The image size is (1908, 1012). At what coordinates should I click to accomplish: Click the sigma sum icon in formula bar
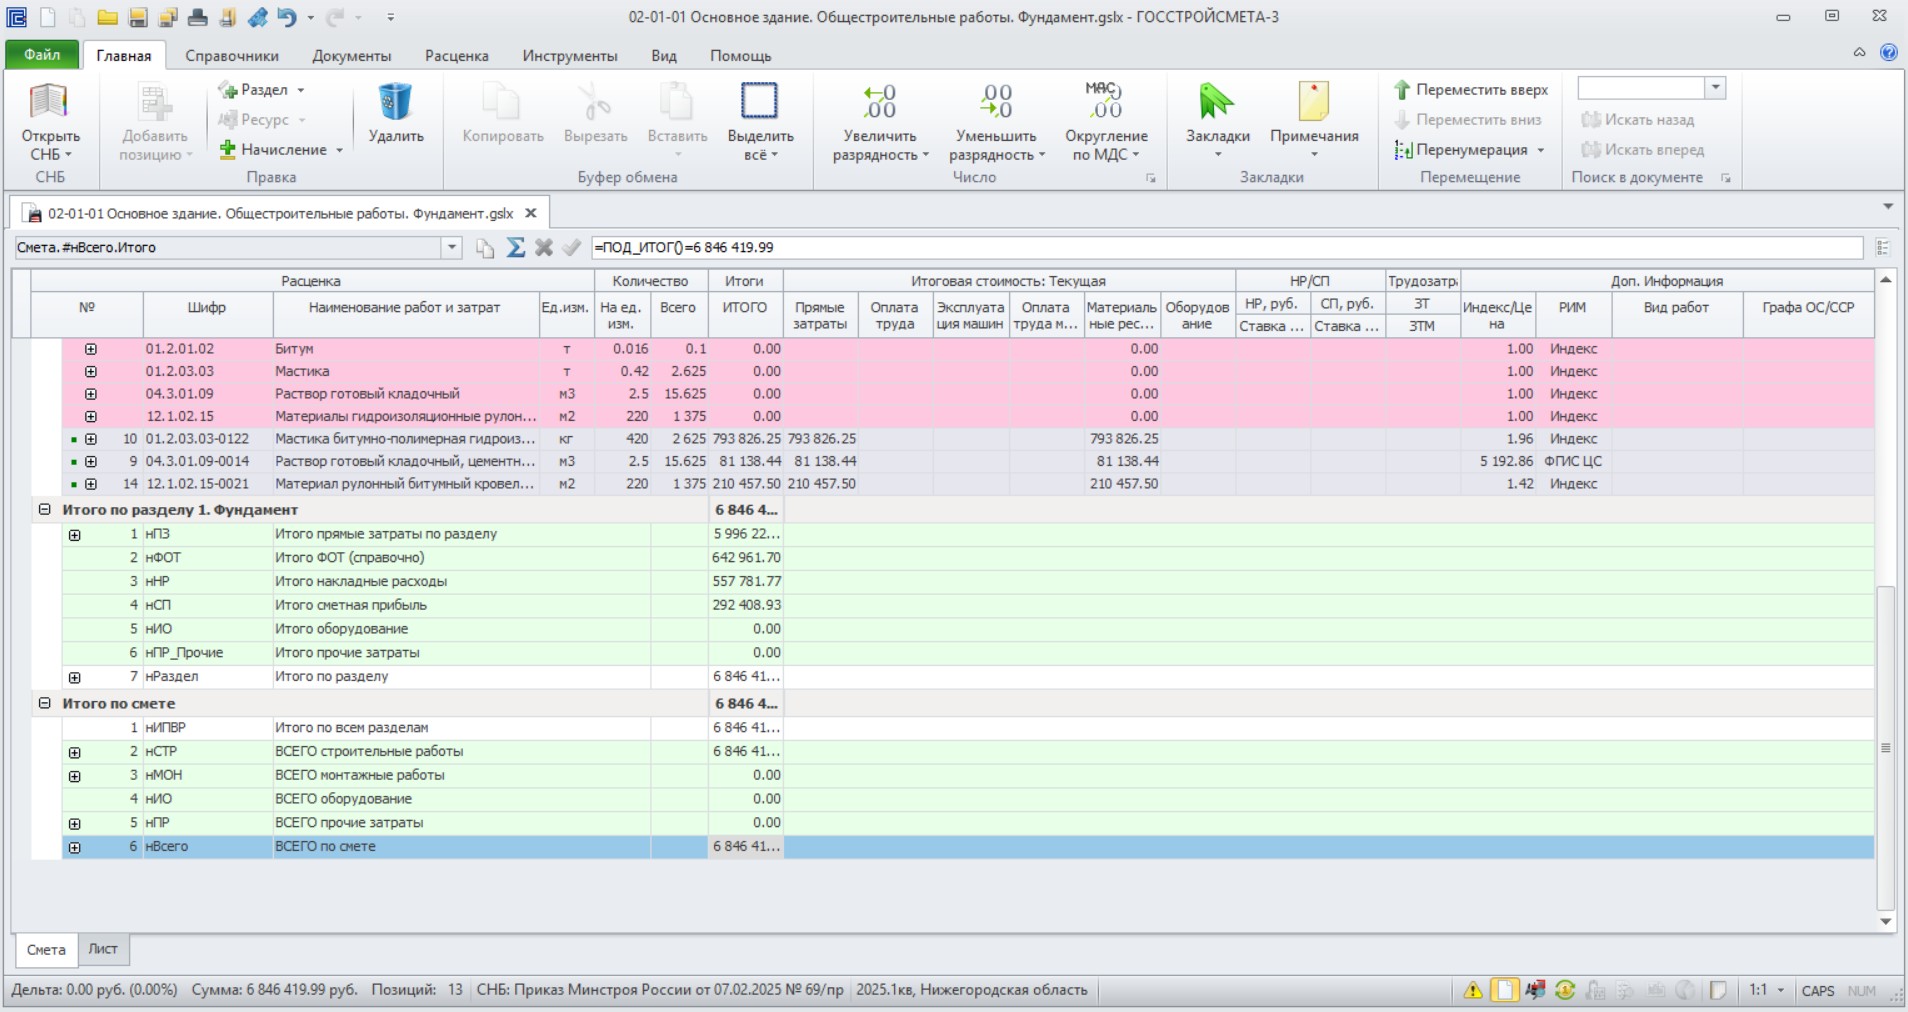515,247
